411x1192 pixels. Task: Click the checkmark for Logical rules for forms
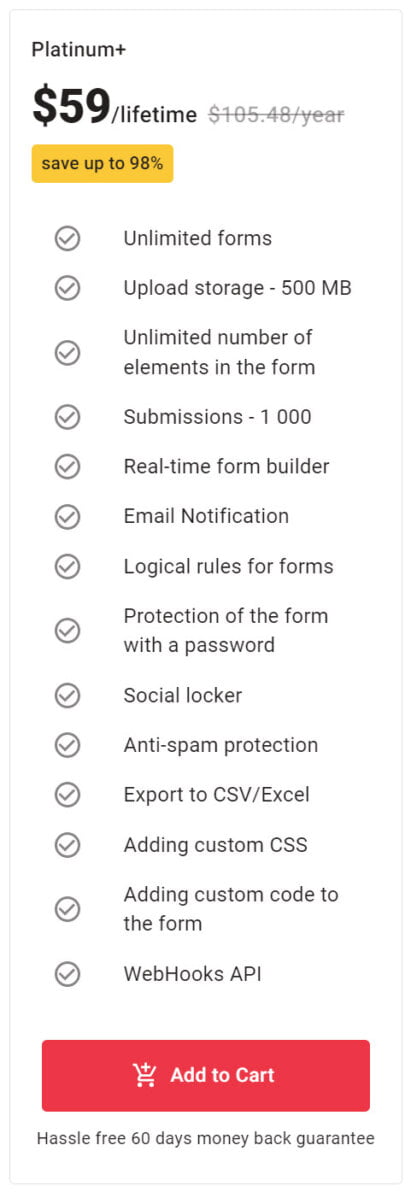[68, 566]
